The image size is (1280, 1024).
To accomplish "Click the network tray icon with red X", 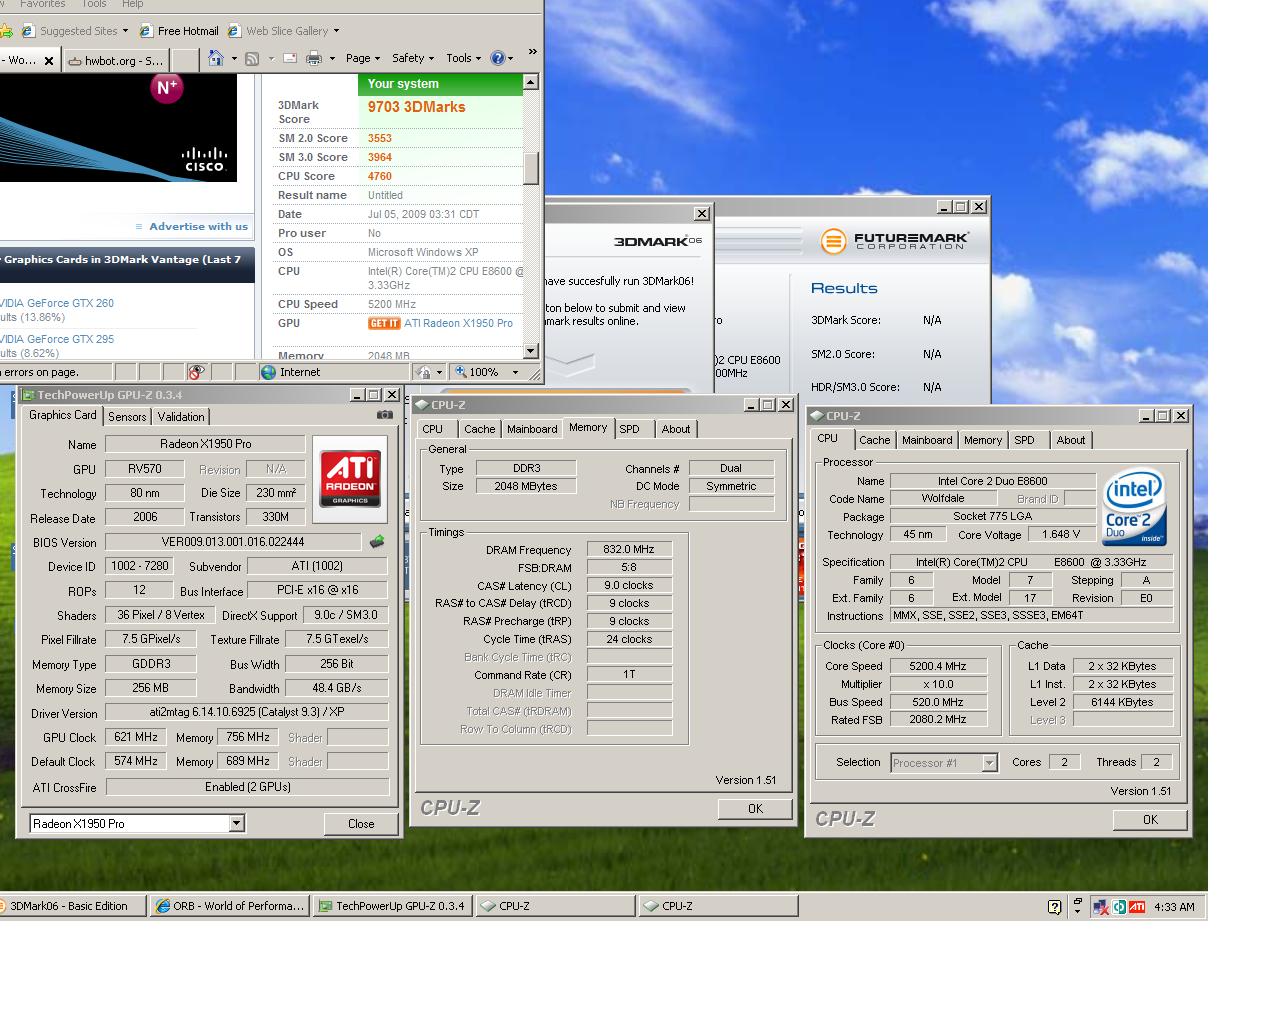I will pos(1101,907).
